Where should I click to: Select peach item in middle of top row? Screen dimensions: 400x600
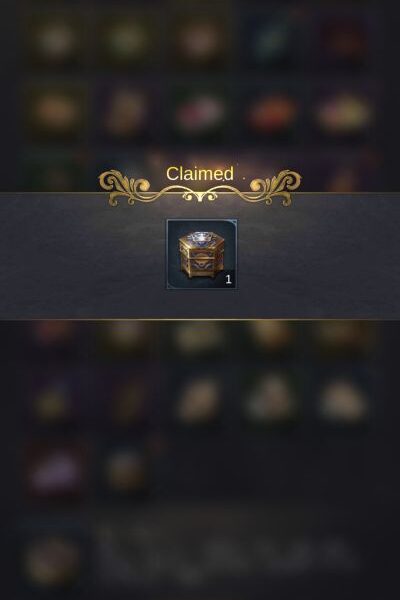point(199,39)
